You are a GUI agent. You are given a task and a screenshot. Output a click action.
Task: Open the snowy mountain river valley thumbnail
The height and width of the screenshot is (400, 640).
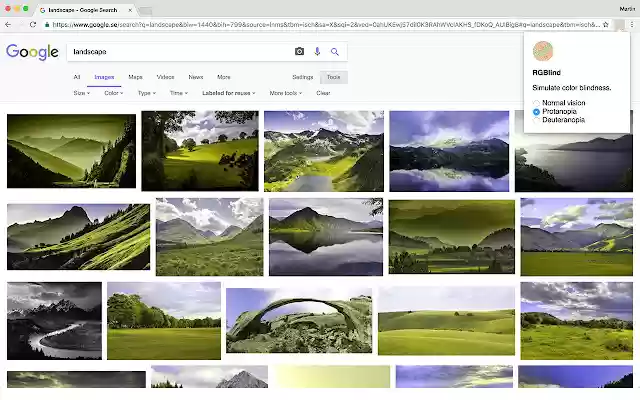click(324, 151)
